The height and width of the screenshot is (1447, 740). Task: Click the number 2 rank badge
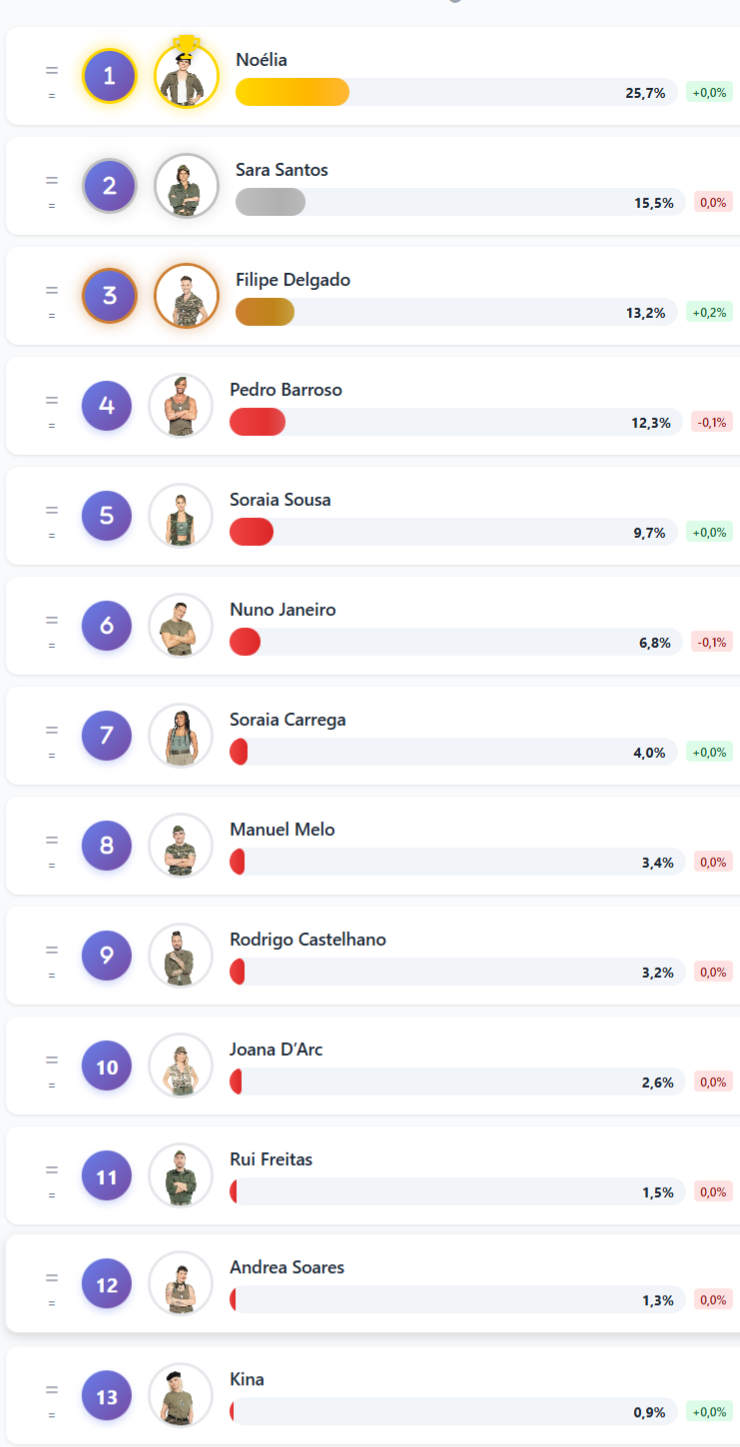tap(109, 186)
